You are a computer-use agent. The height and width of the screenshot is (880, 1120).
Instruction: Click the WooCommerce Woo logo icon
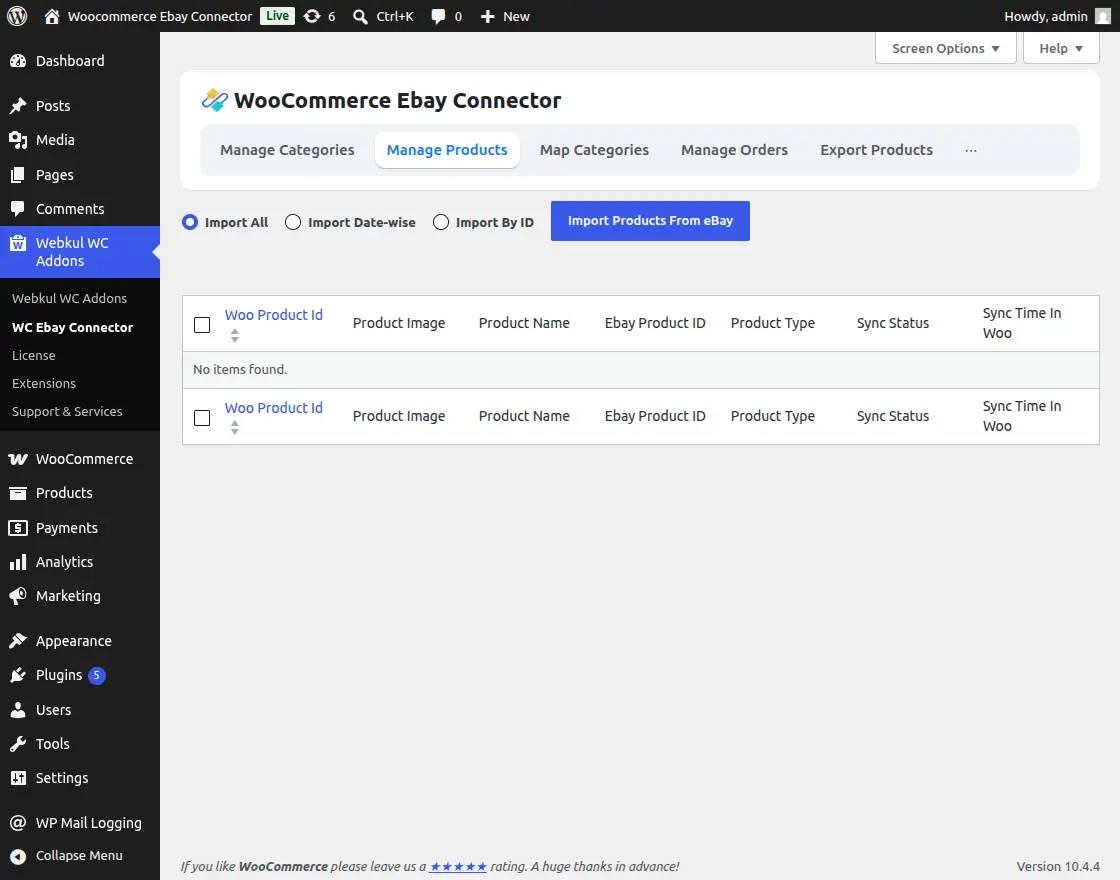coord(18,459)
